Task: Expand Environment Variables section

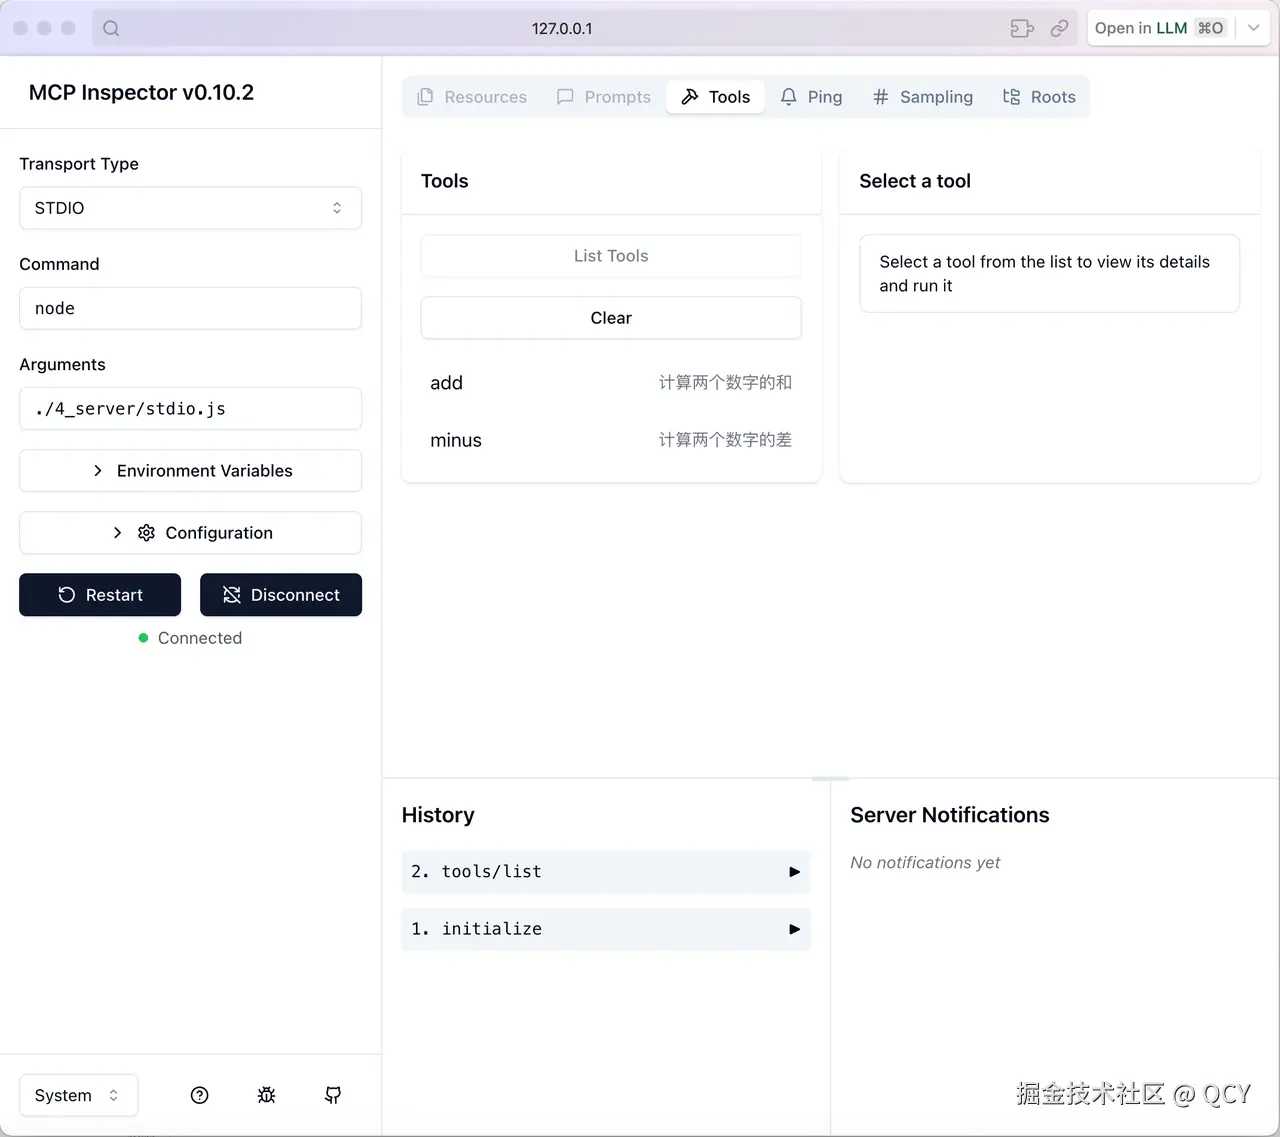Action: (x=190, y=471)
